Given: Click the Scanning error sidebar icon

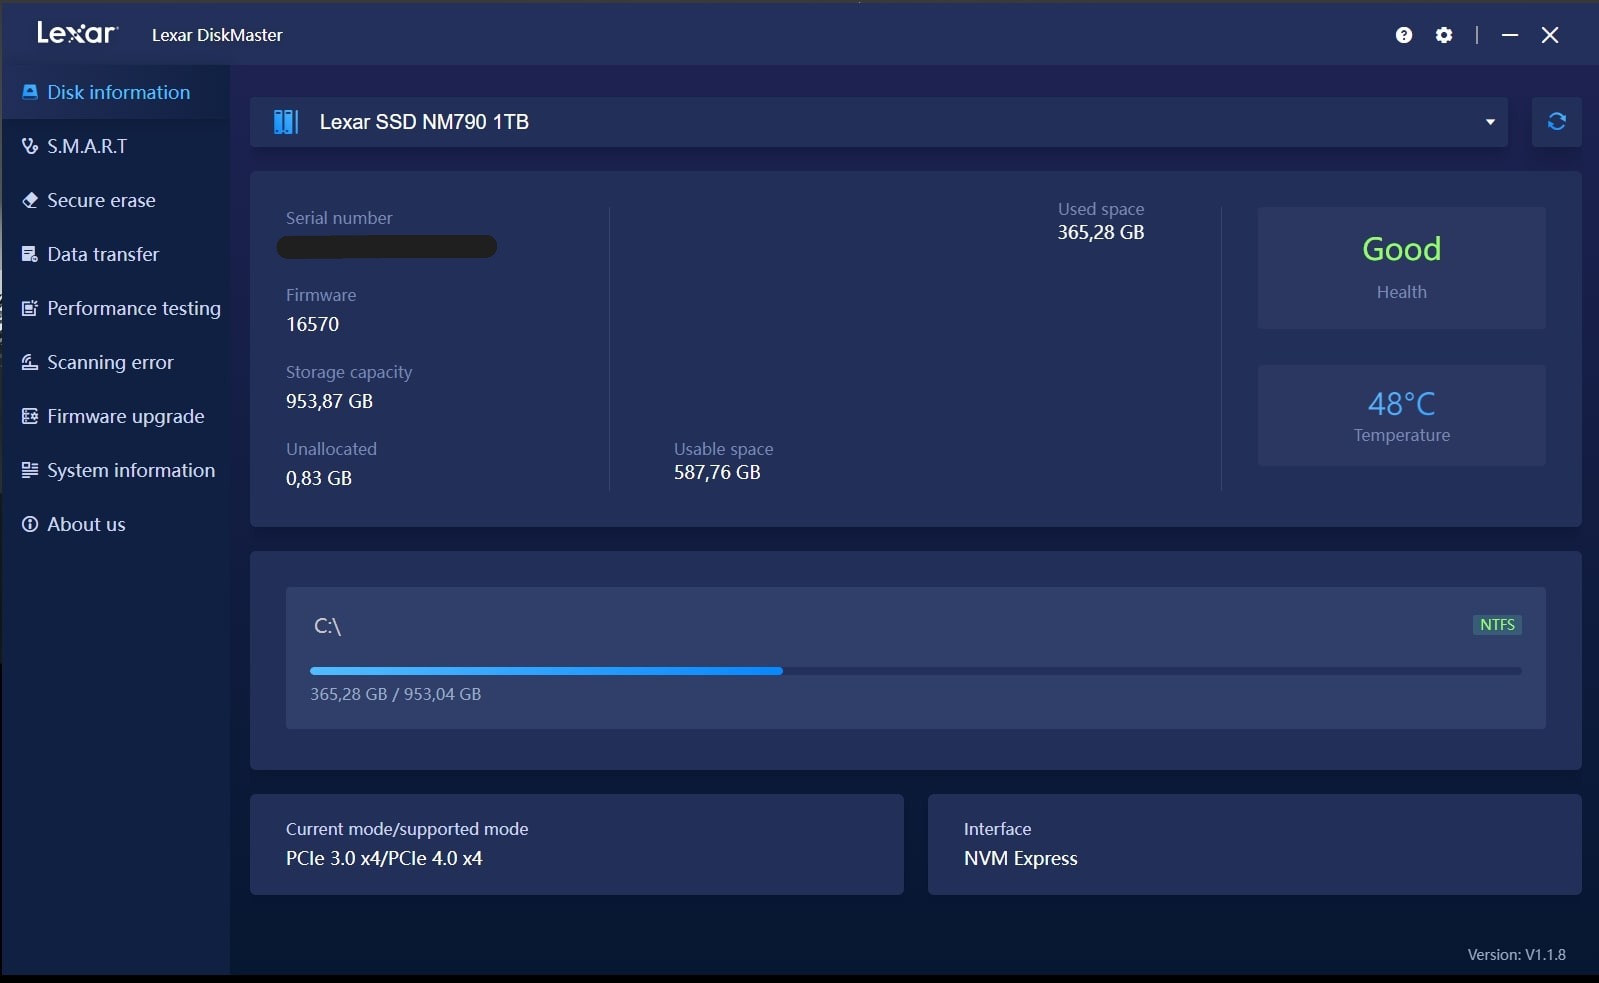Looking at the screenshot, I should (x=30, y=362).
